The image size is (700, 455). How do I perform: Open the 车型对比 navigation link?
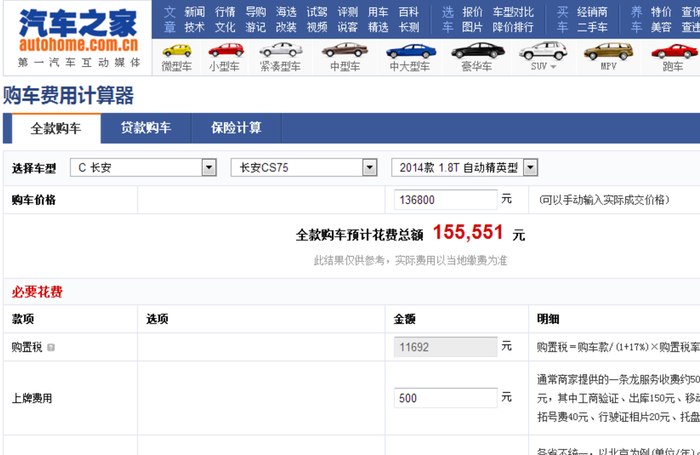pyautogui.click(x=513, y=12)
